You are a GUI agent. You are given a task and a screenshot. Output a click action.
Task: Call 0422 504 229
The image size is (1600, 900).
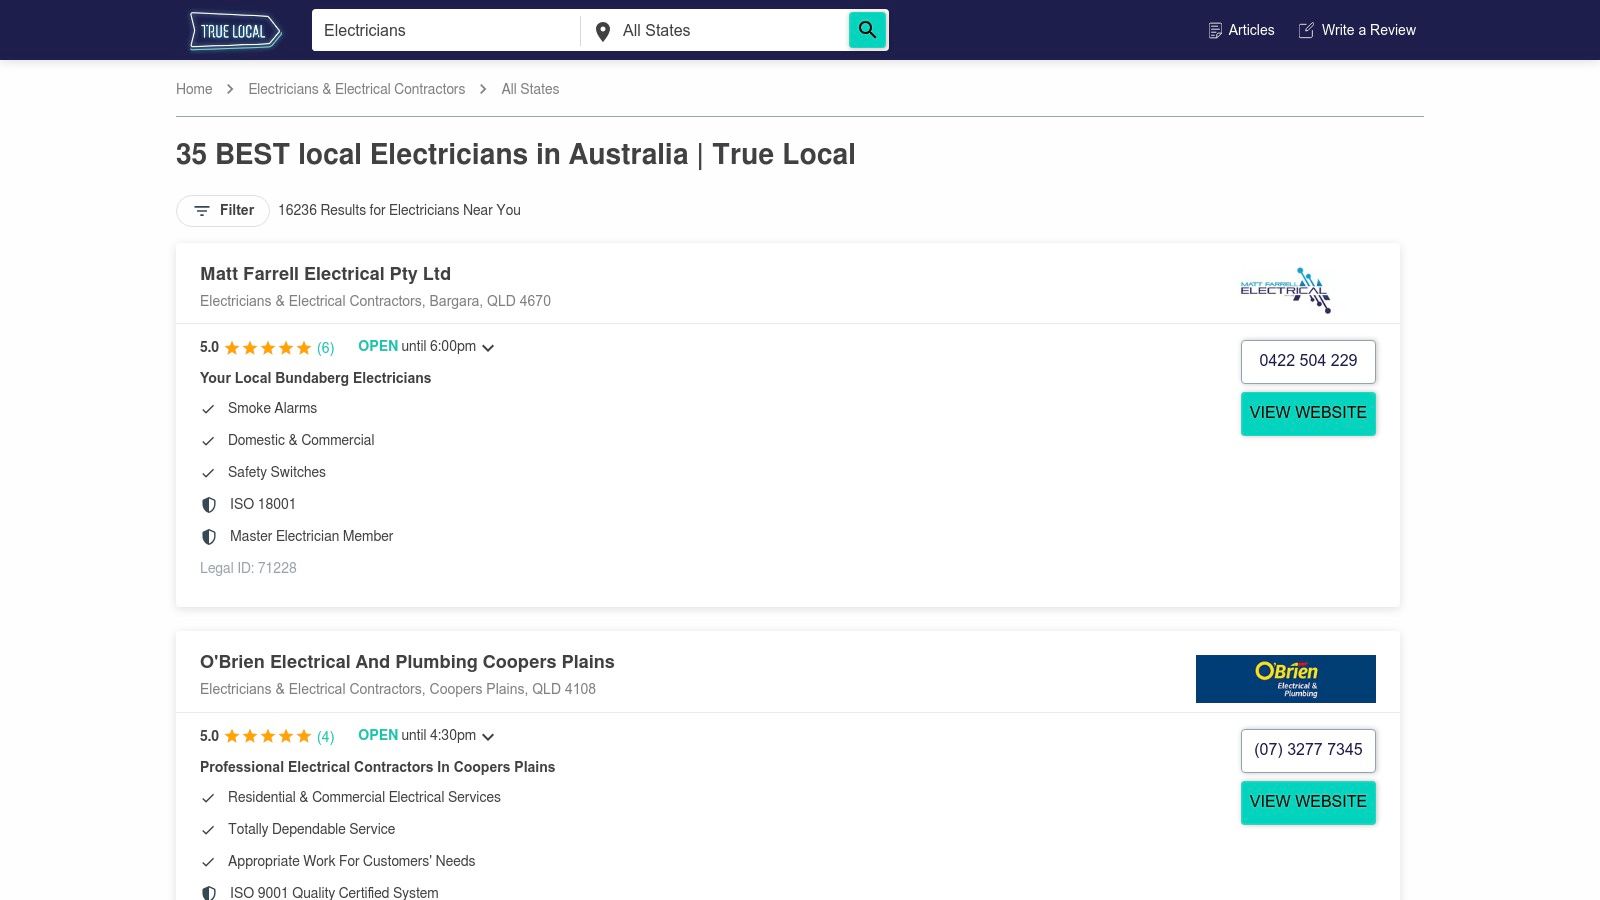[1308, 362]
